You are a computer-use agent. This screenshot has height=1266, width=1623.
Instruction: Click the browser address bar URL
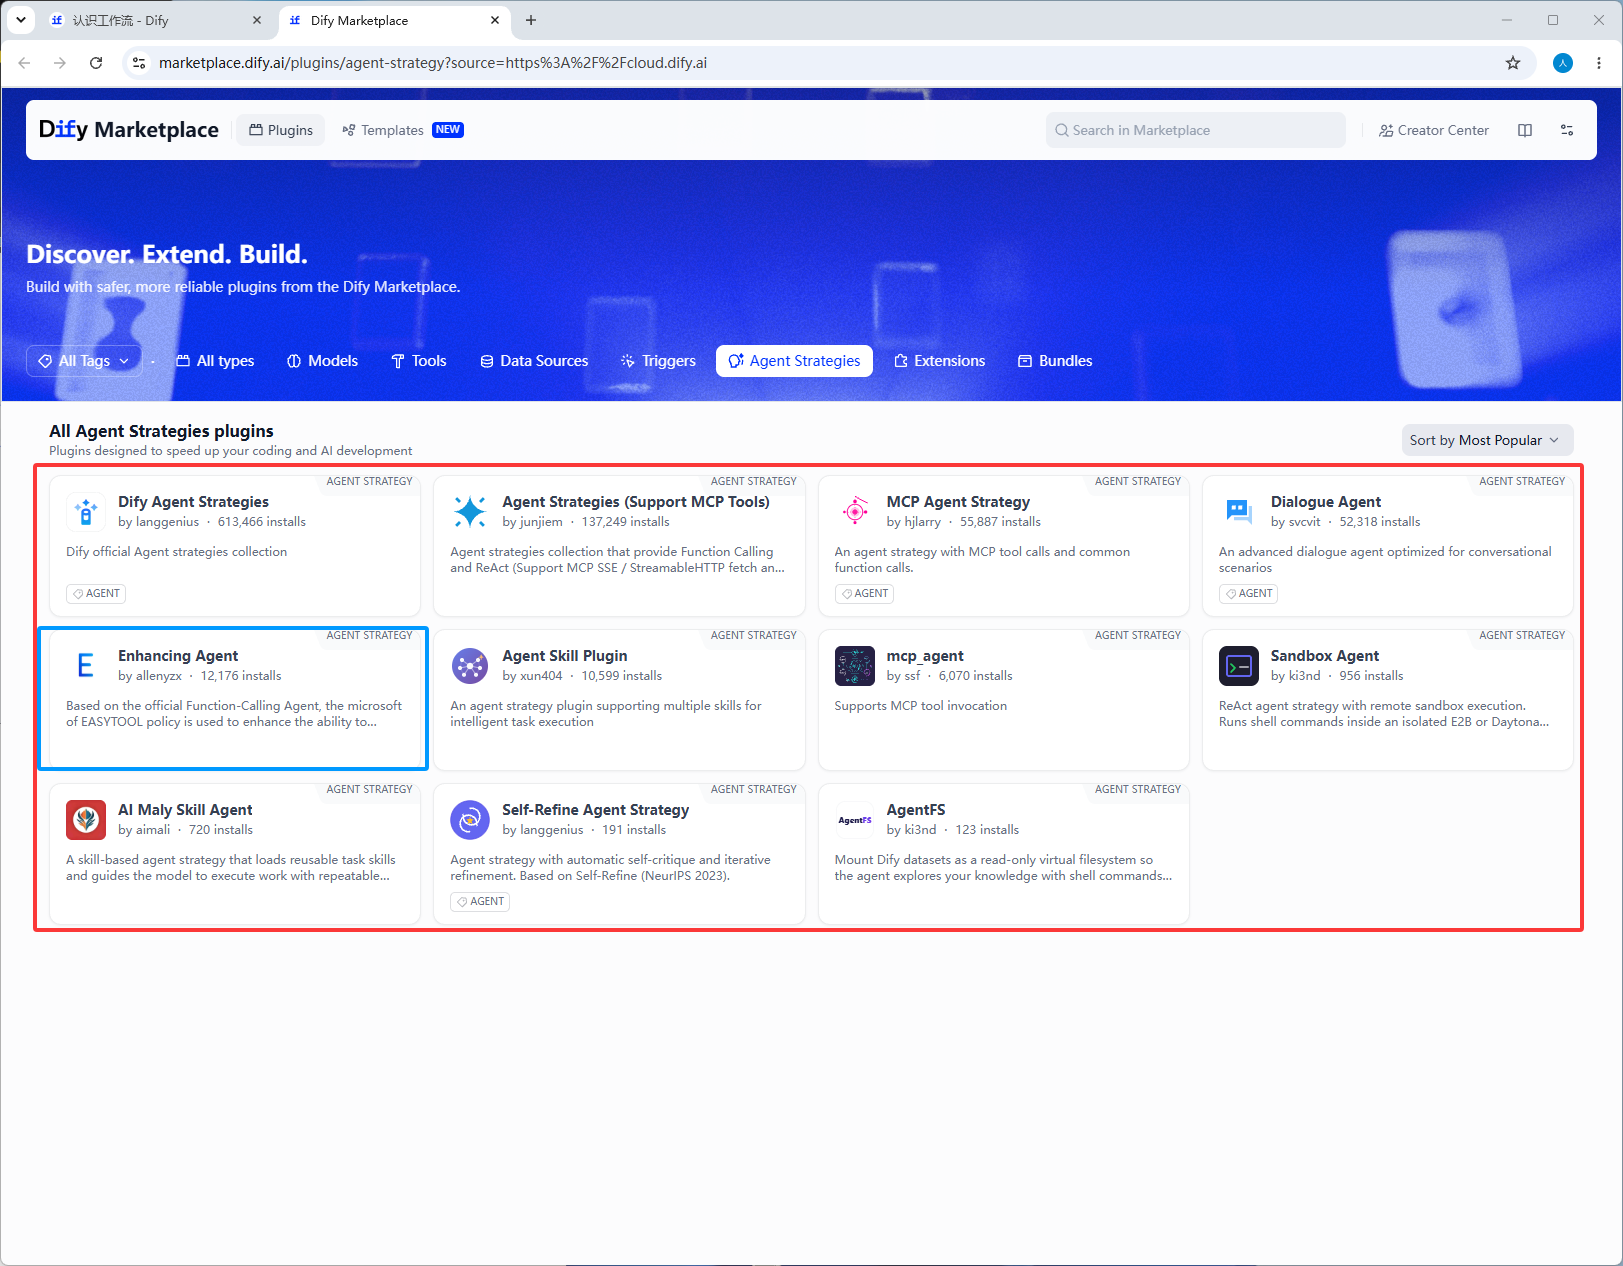(x=433, y=63)
